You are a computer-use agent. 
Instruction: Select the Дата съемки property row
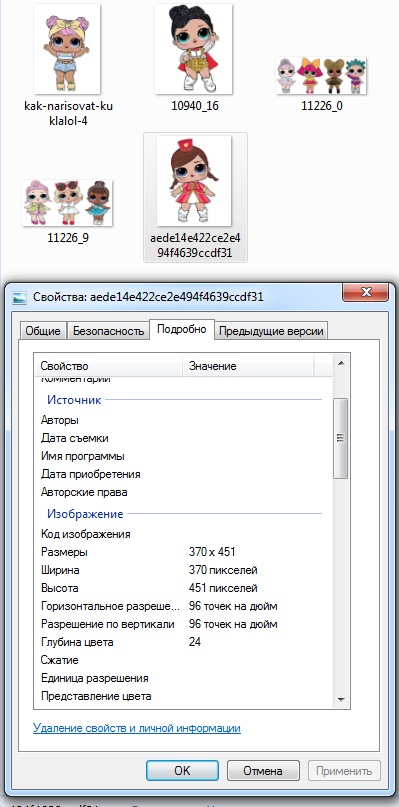pyautogui.click(x=183, y=438)
